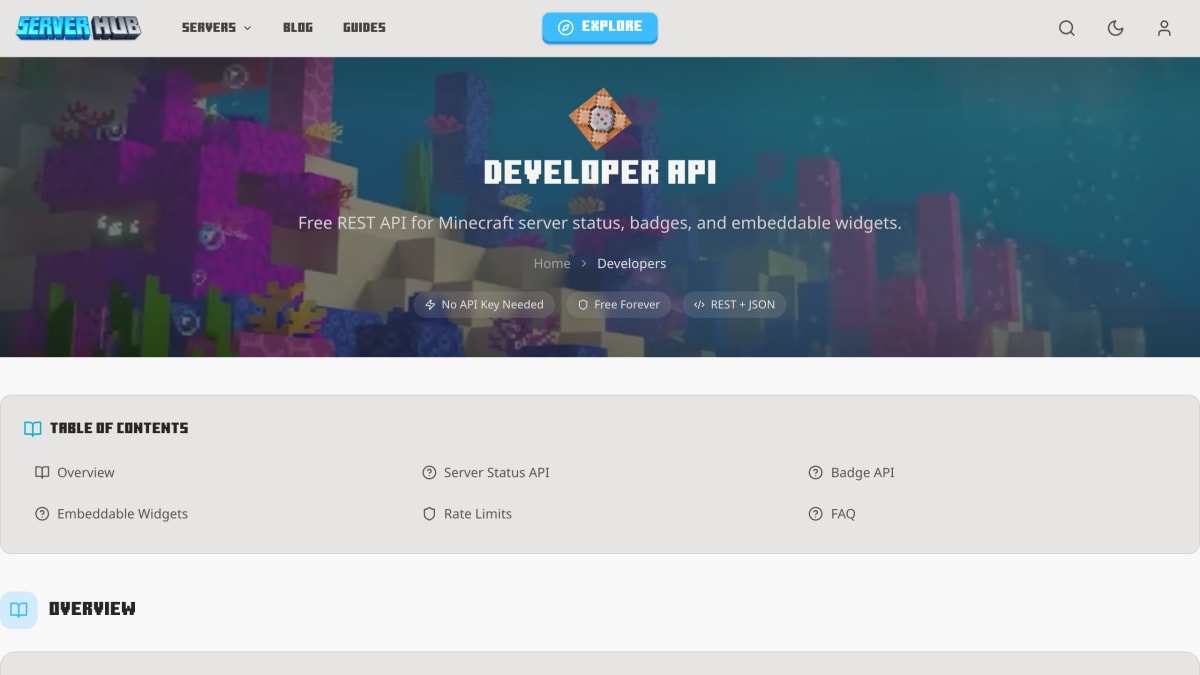Click the Developer API heading

pyautogui.click(x=600, y=172)
